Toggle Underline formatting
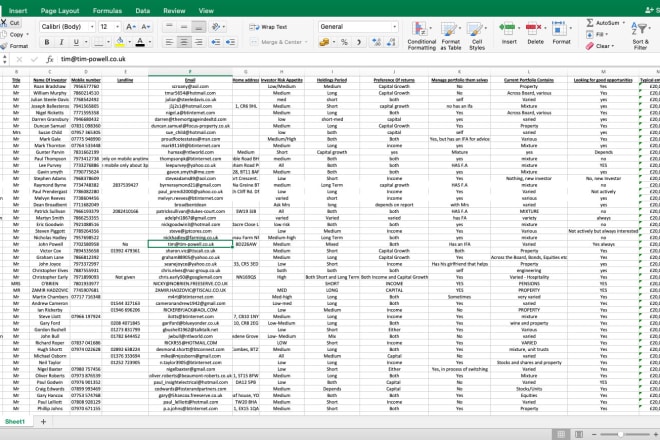This screenshot has width=660, height=440. pos(76,42)
